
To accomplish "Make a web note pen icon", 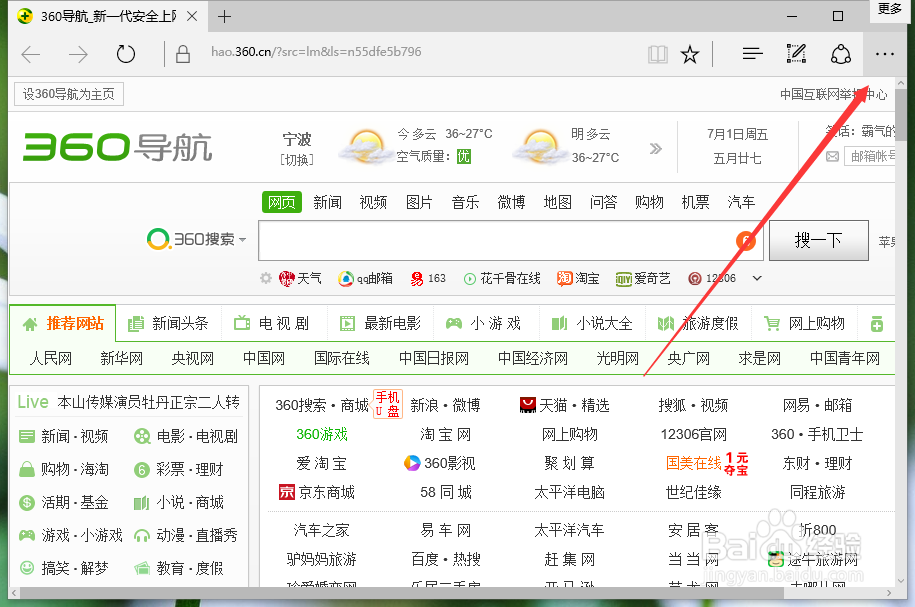I will [796, 54].
